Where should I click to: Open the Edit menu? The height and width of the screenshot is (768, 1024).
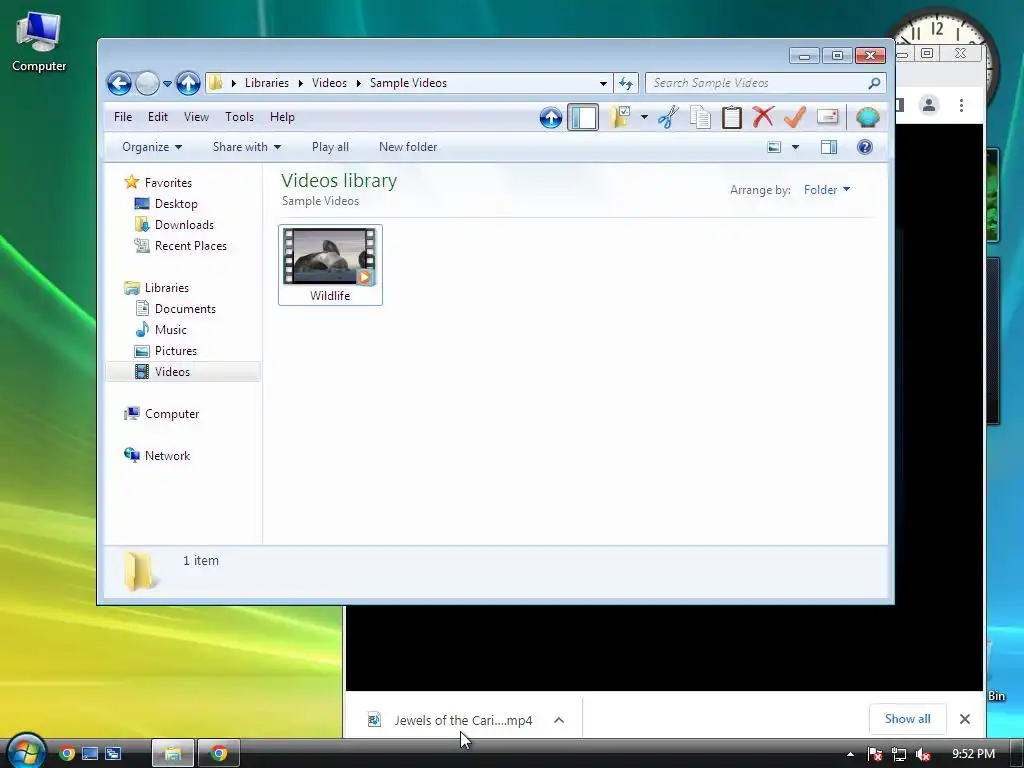(x=157, y=117)
